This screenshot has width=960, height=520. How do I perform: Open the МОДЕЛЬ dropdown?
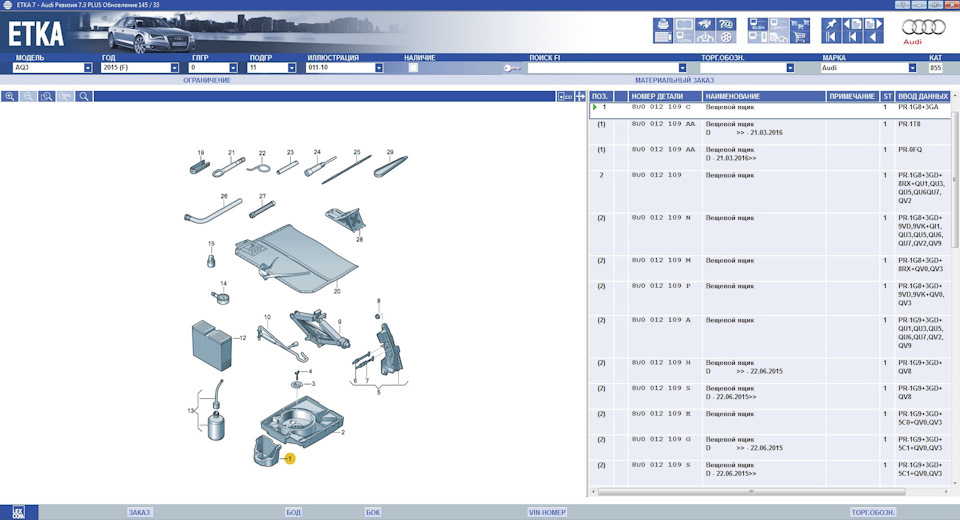(x=88, y=68)
